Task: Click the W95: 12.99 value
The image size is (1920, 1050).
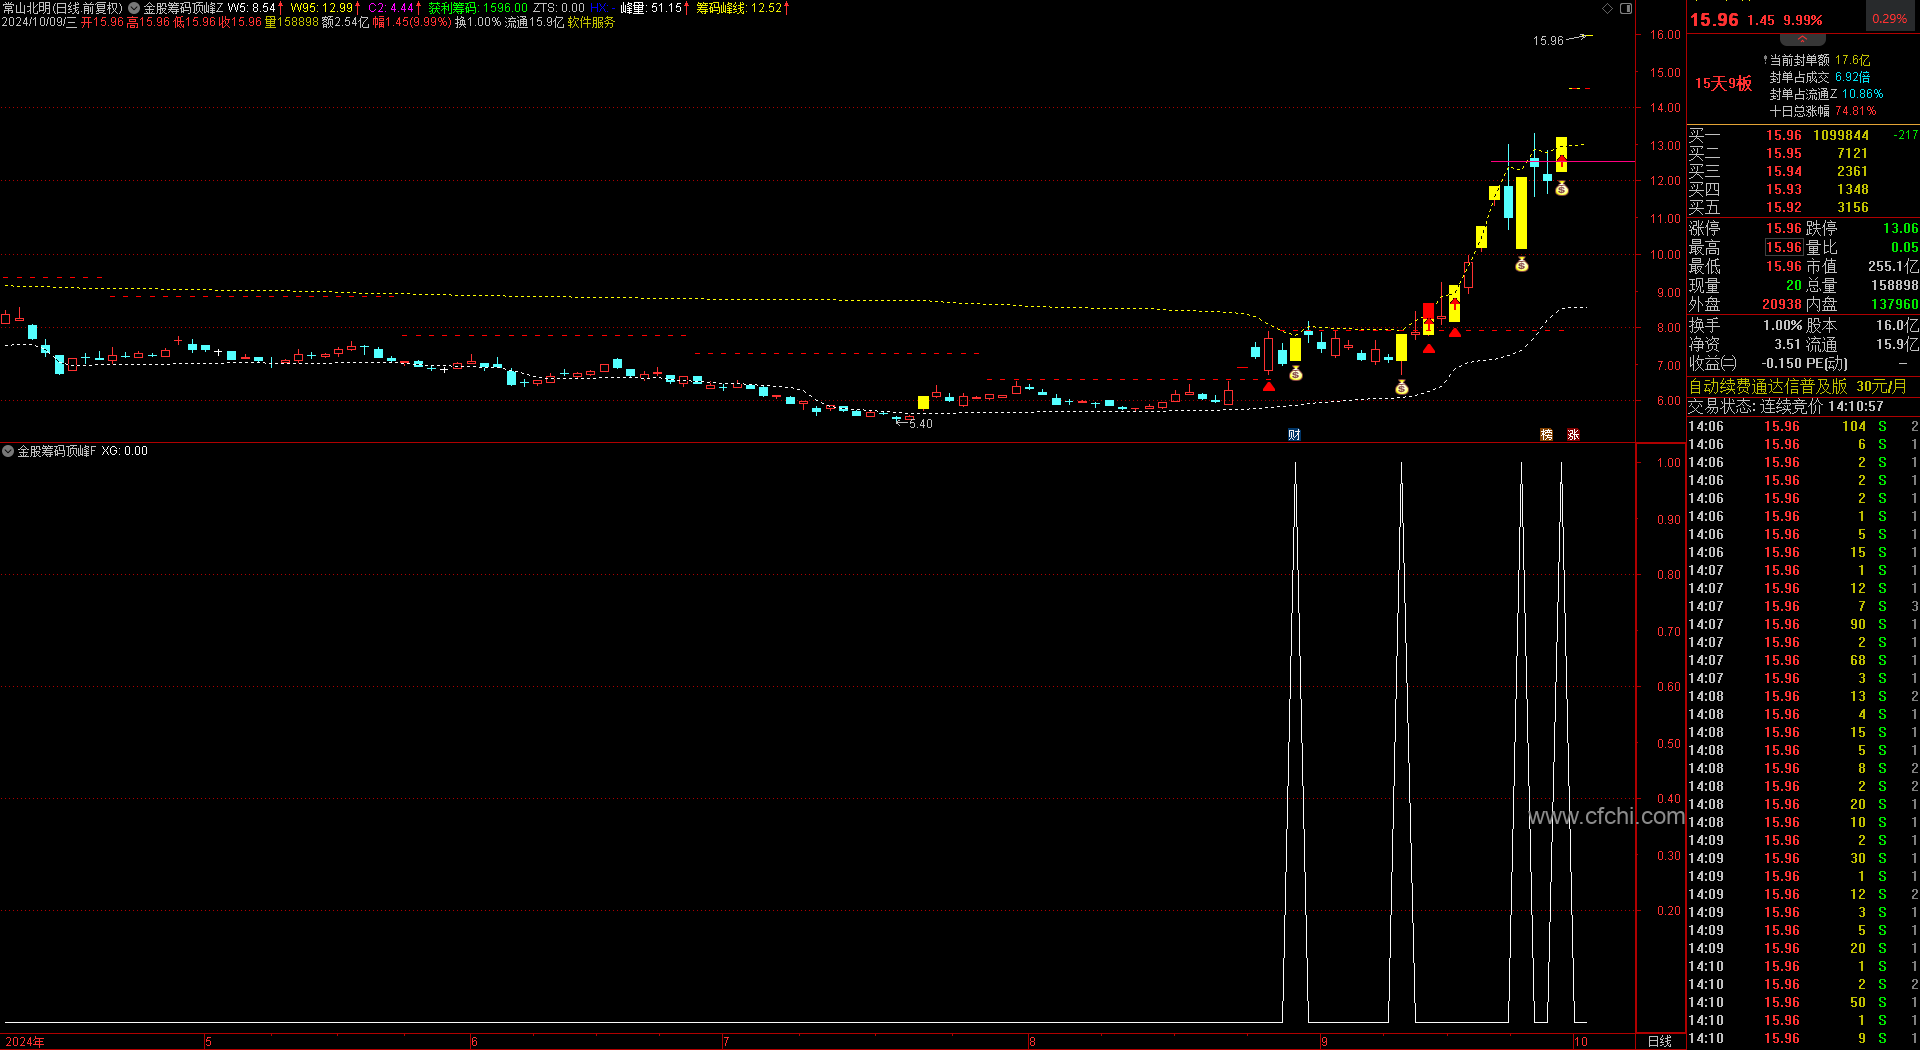Action: [324, 8]
